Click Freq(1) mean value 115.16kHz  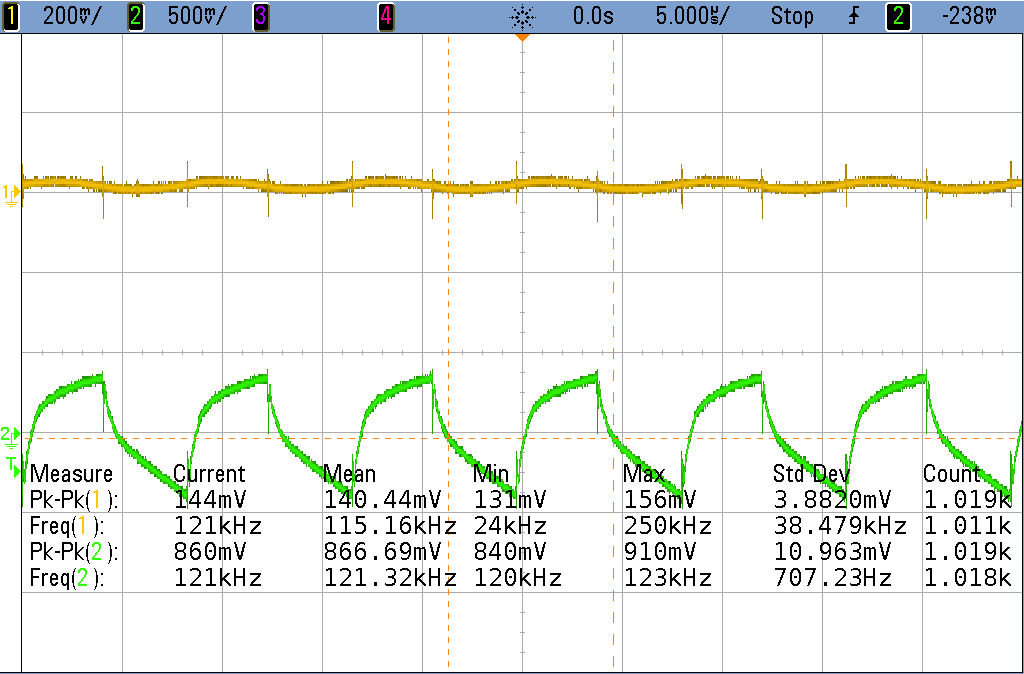390,526
